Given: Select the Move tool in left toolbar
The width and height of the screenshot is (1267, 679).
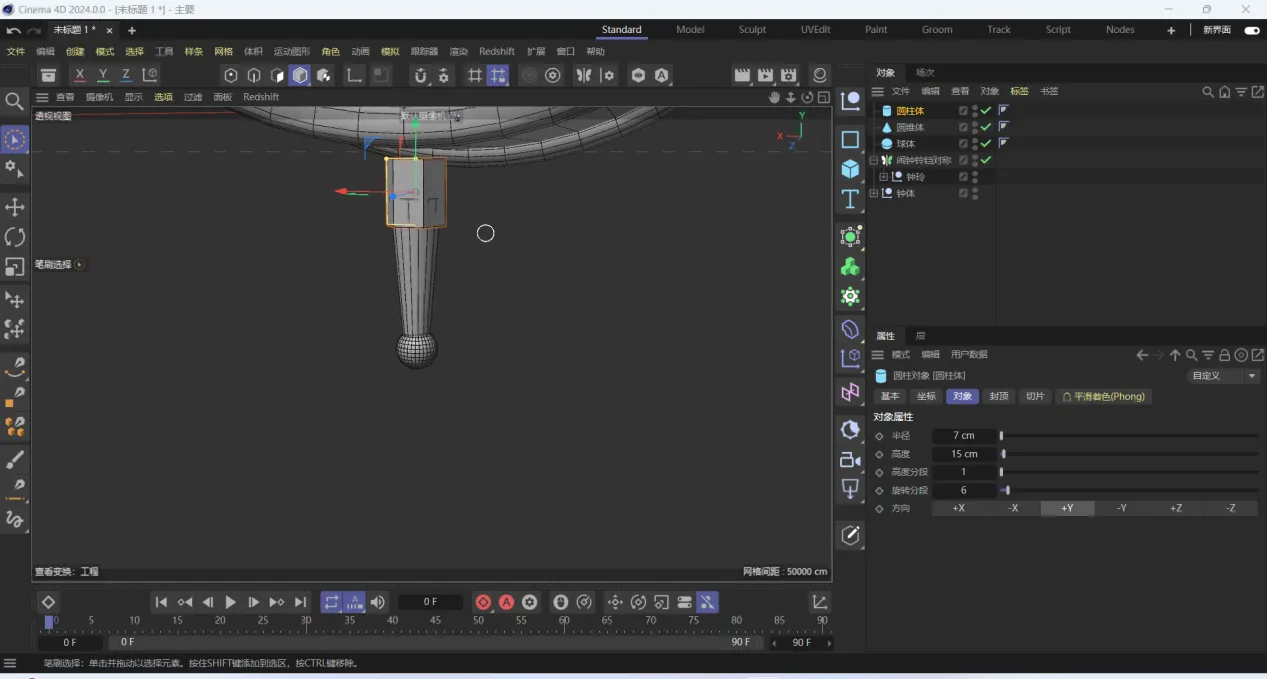Looking at the screenshot, I should (15, 207).
